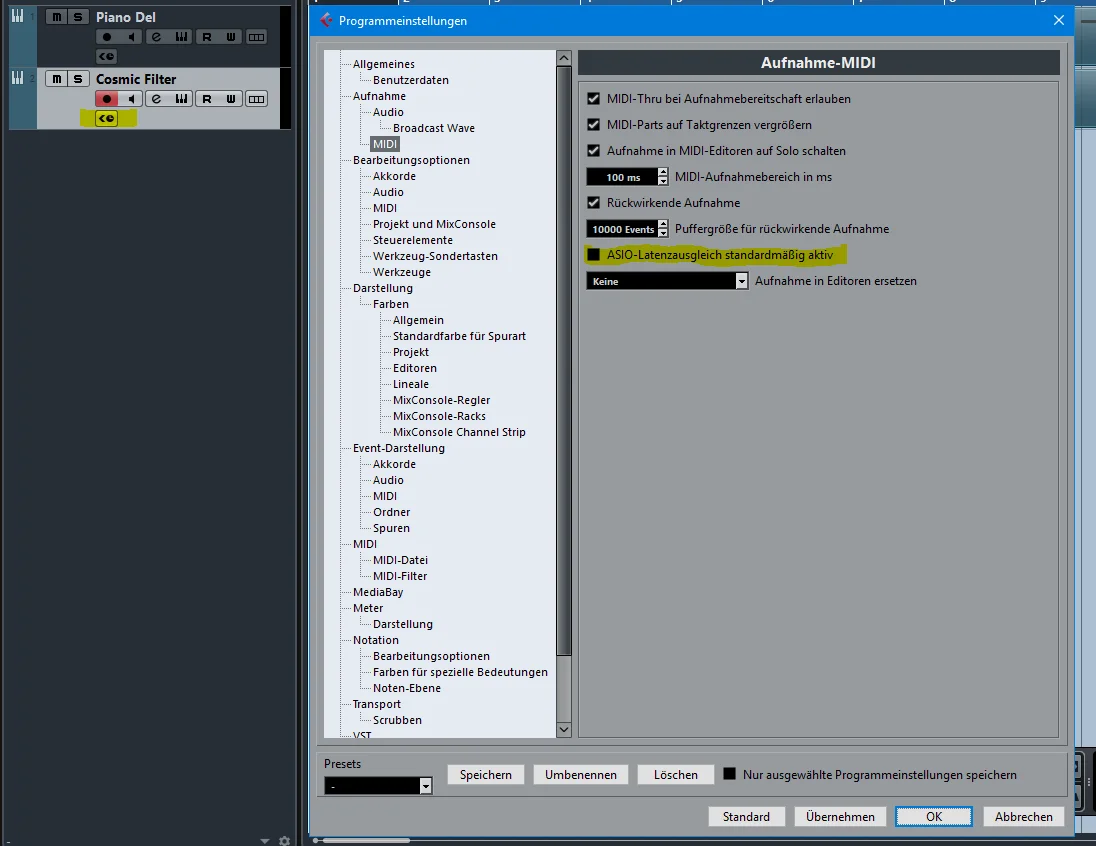This screenshot has width=1096, height=846.
Task: Select Broadcast Wave tree entry
Action: click(433, 128)
